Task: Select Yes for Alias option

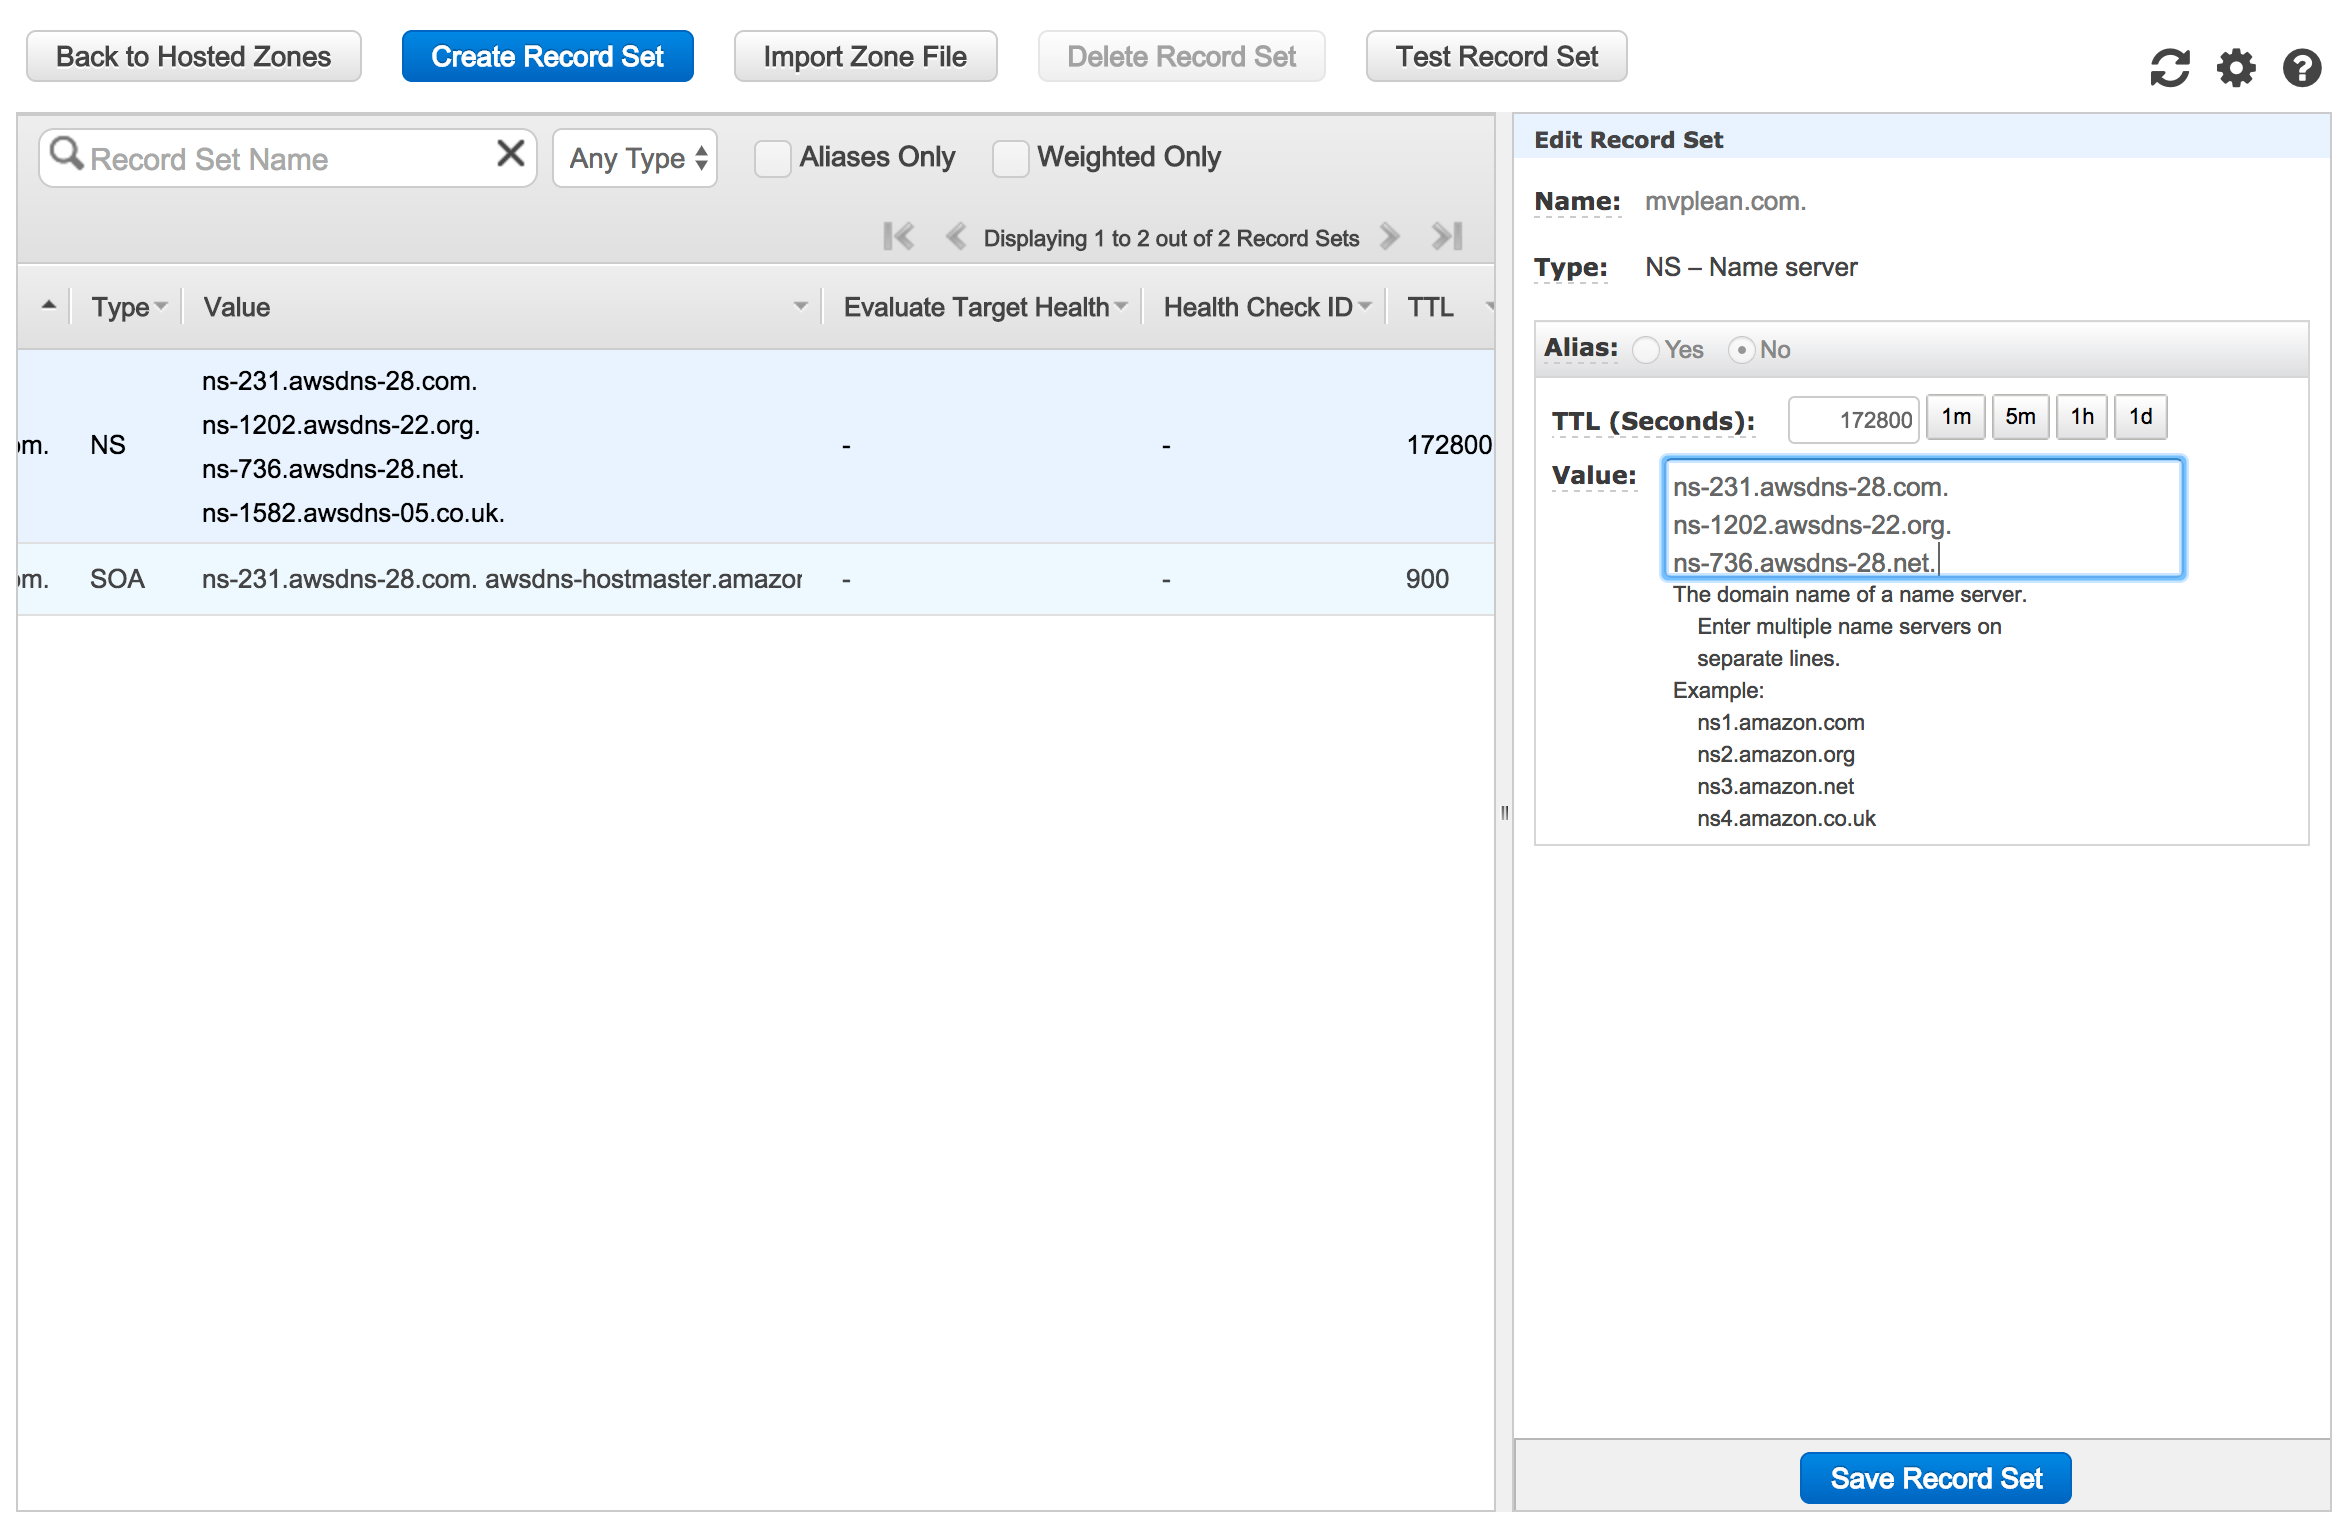Action: click(x=1646, y=350)
